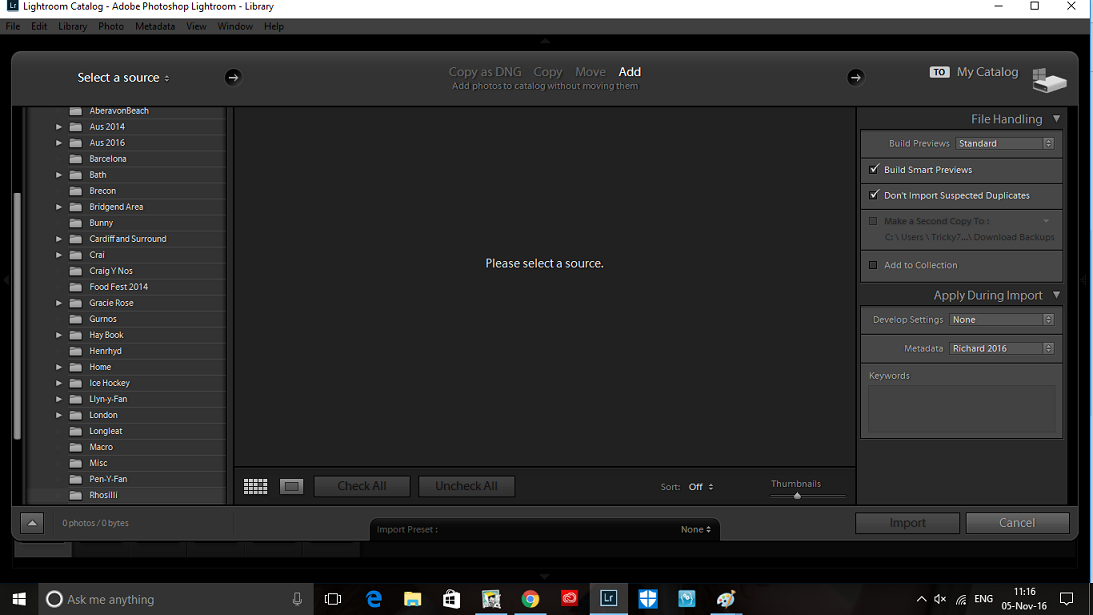Screen dimensions: 1093x615
Task: Collapse import dialog with bottom-left arrow
Action: click(x=31, y=522)
